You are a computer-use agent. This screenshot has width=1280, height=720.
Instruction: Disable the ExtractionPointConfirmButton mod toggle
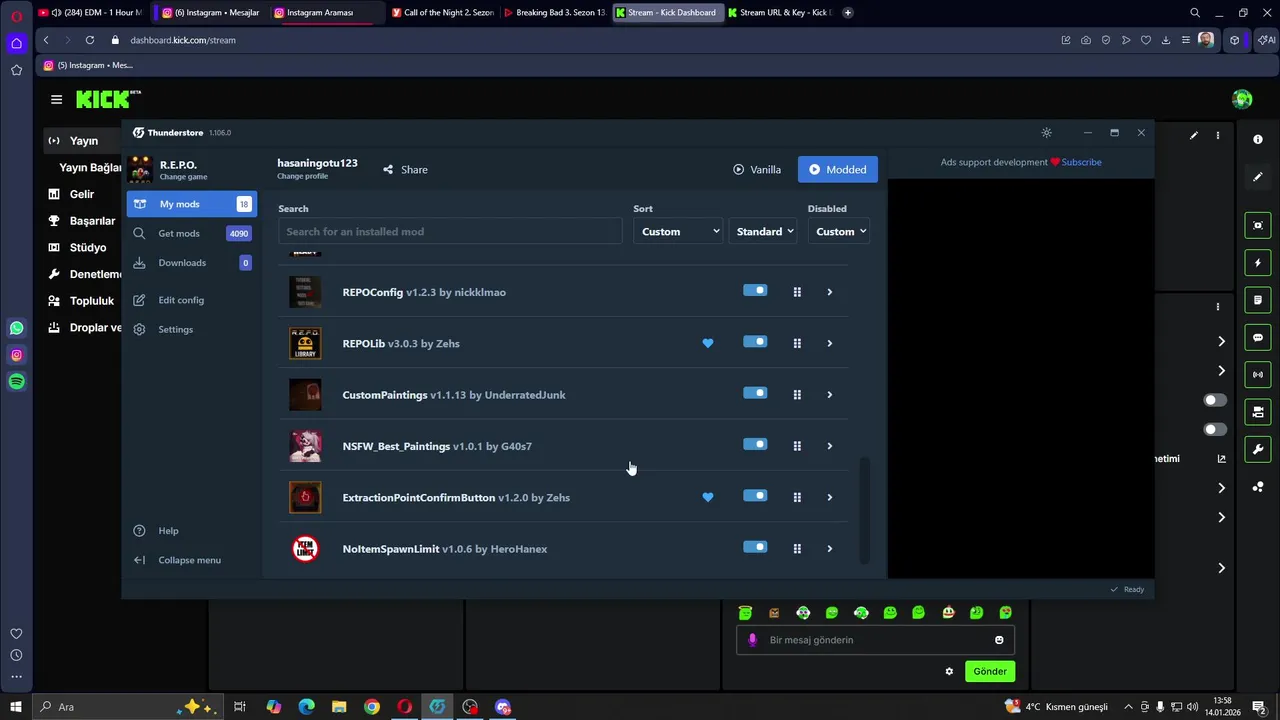tap(755, 496)
